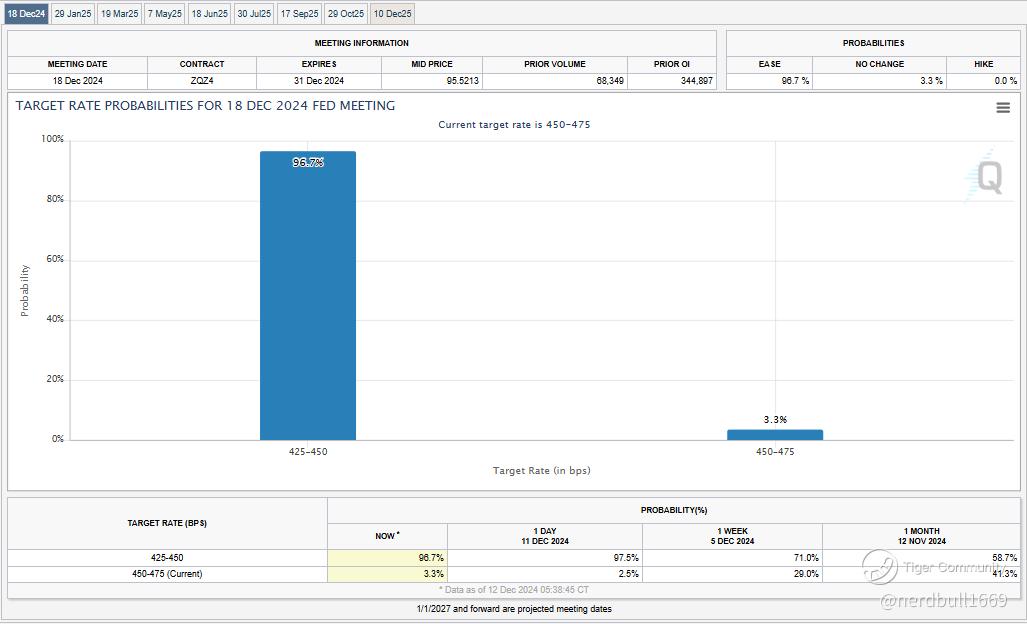Open the 7 May25 meeting tab

click(x=165, y=14)
